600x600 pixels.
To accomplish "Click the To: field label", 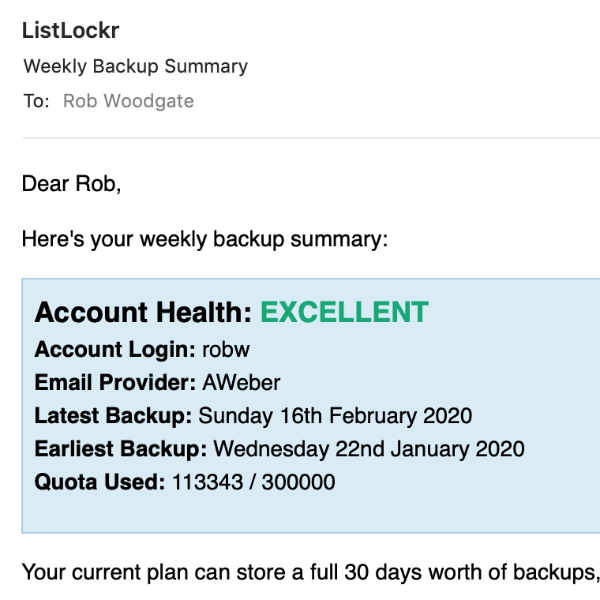I will click(36, 101).
